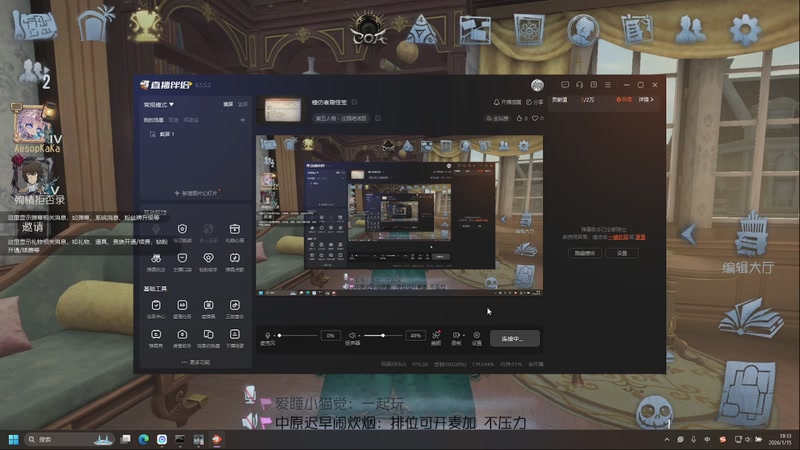The image size is (800, 450).
Task: Click the grayed-out link icon in the interaction grid
Action: (208, 229)
